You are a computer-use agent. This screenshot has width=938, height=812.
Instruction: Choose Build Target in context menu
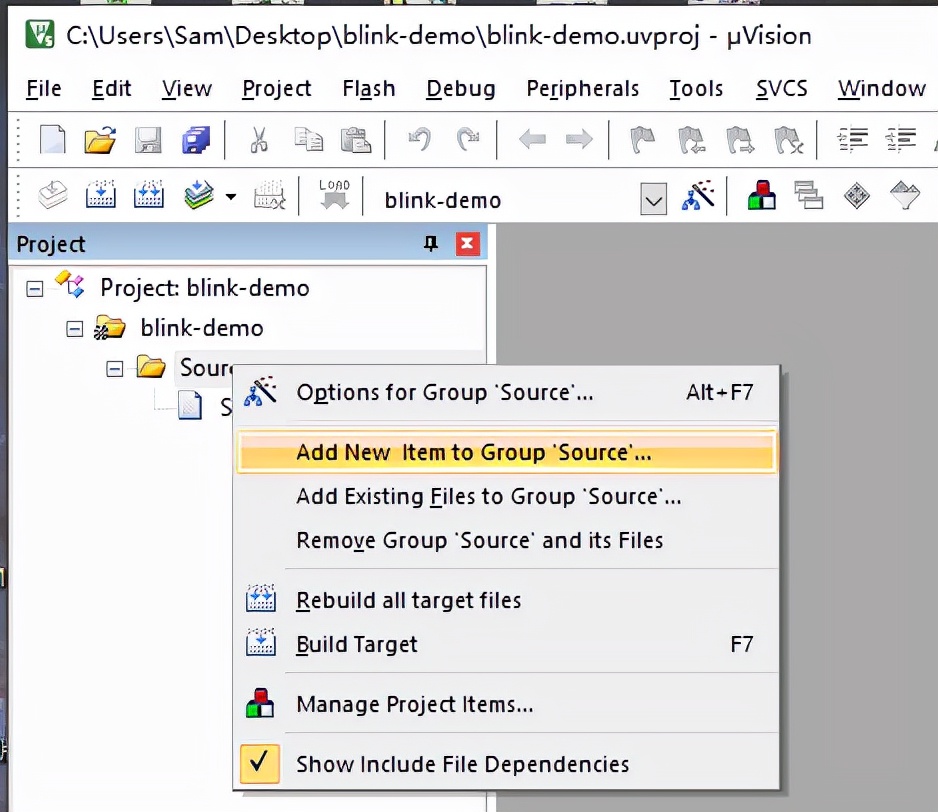click(x=507, y=644)
